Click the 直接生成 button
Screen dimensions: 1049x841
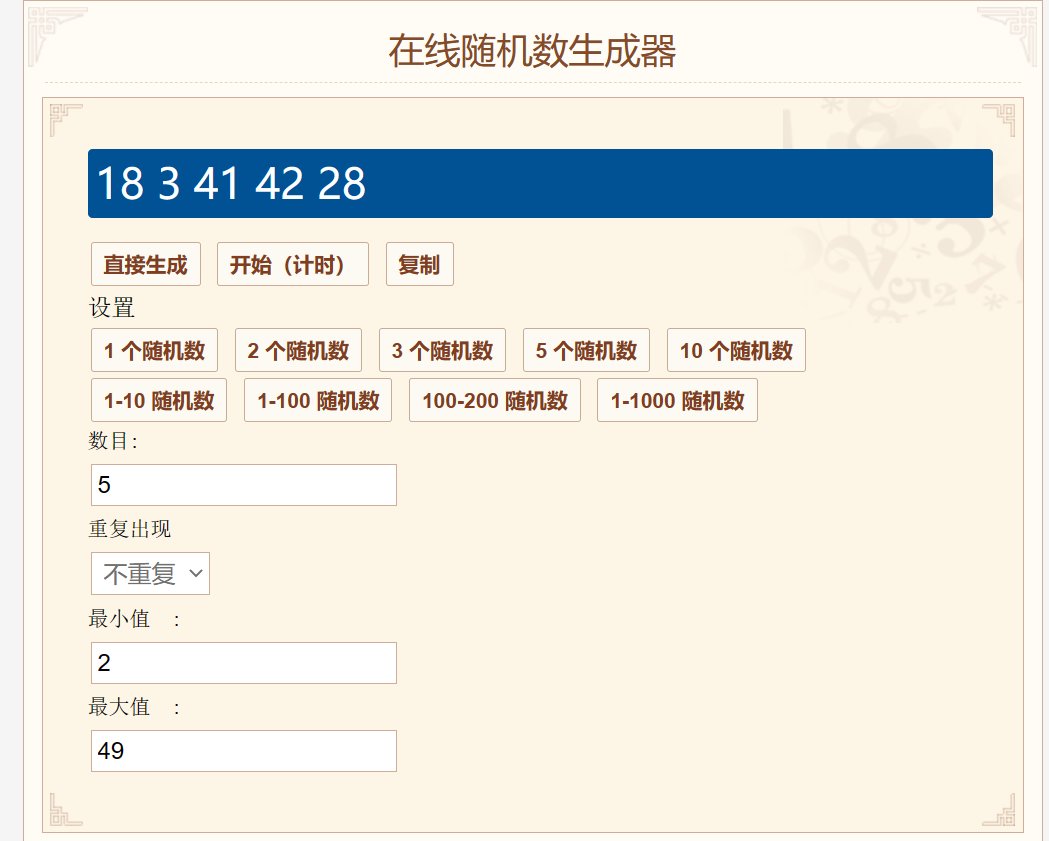tap(146, 264)
